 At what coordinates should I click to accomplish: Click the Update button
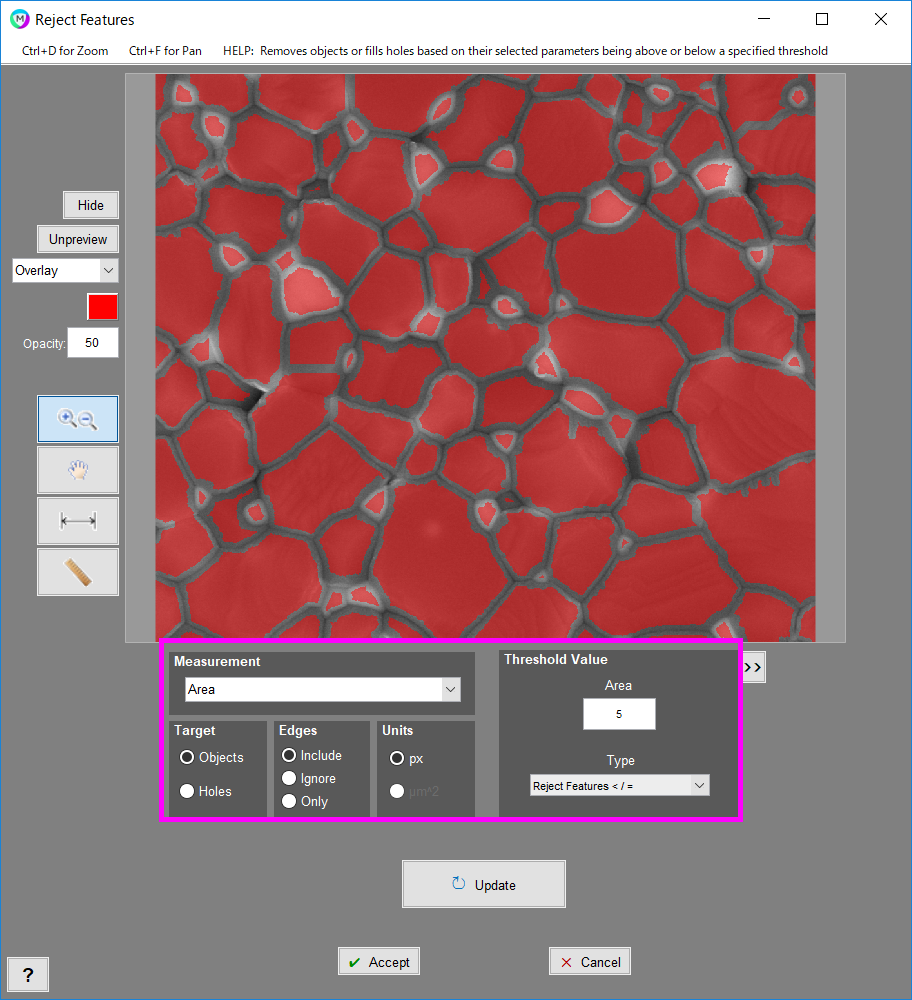tap(484, 885)
